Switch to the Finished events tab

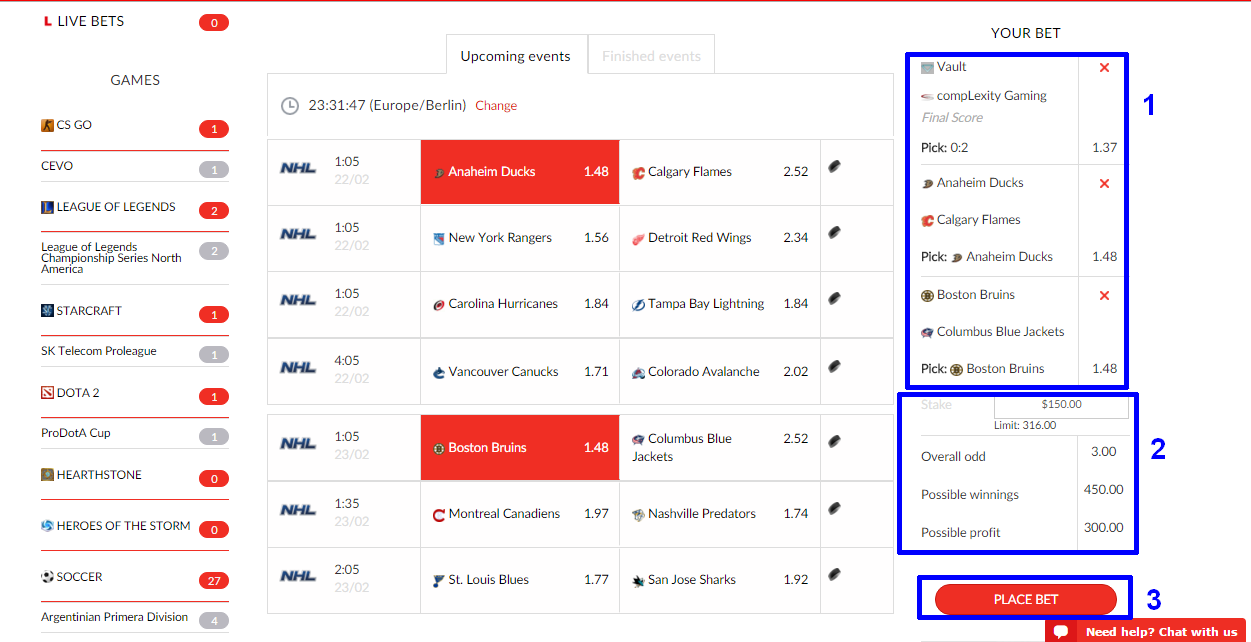point(651,56)
